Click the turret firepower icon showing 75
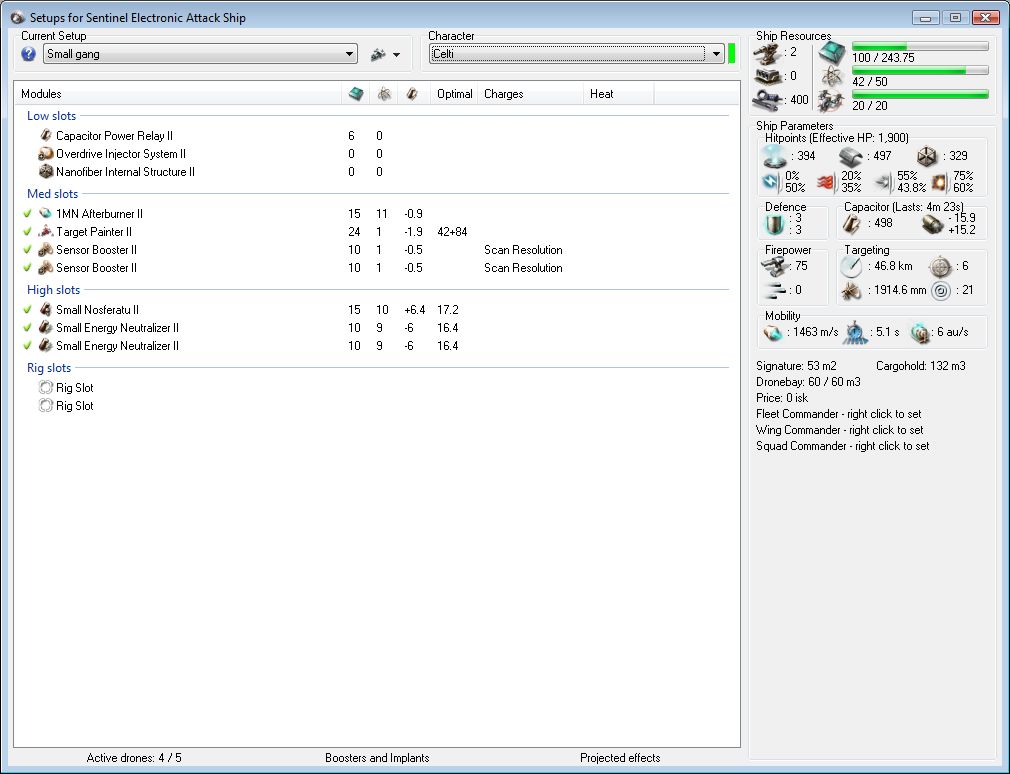This screenshot has height=774, width=1010. click(x=776, y=266)
